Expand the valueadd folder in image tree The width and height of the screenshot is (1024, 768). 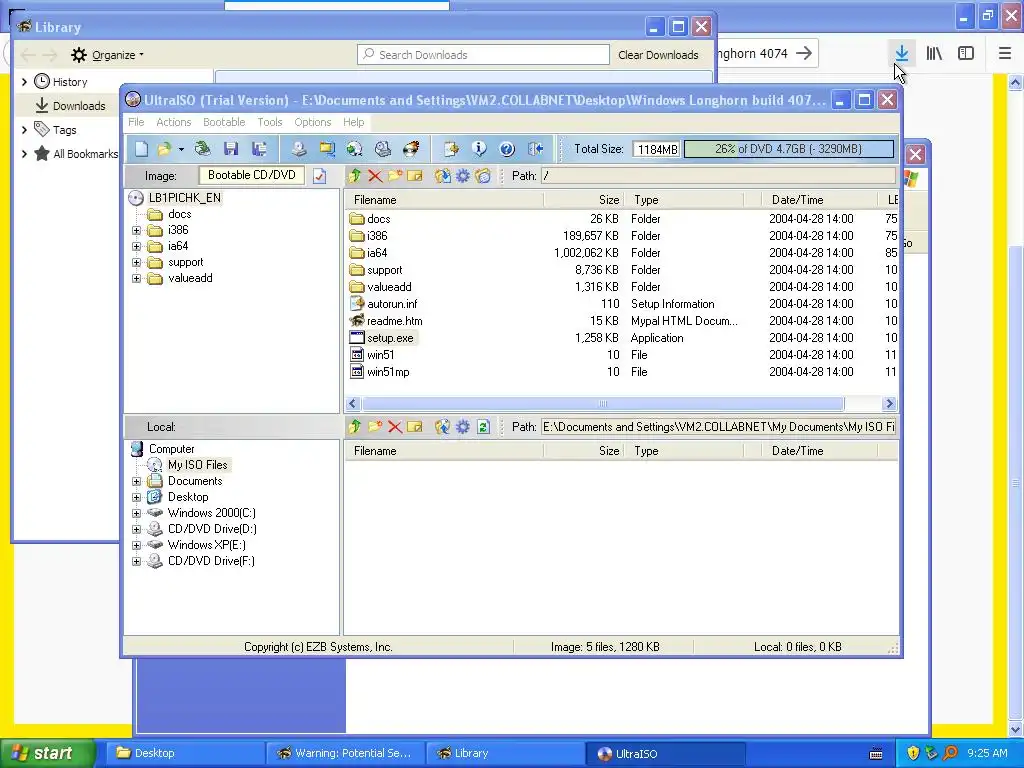(x=136, y=278)
